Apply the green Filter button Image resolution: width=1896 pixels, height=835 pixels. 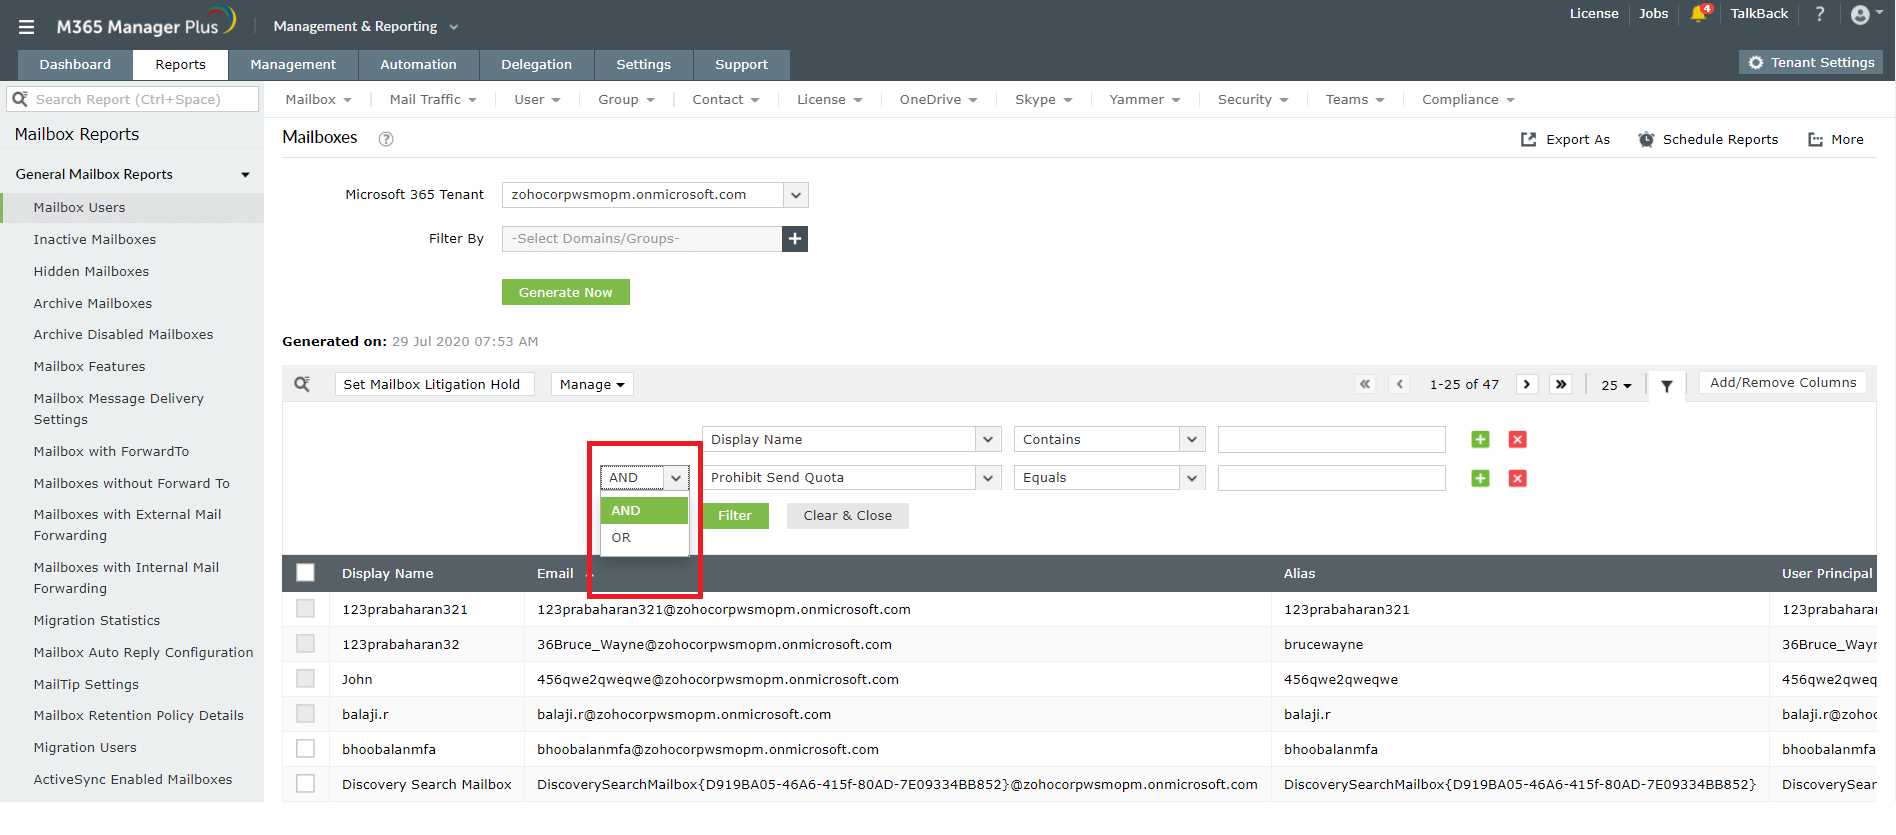(x=735, y=516)
